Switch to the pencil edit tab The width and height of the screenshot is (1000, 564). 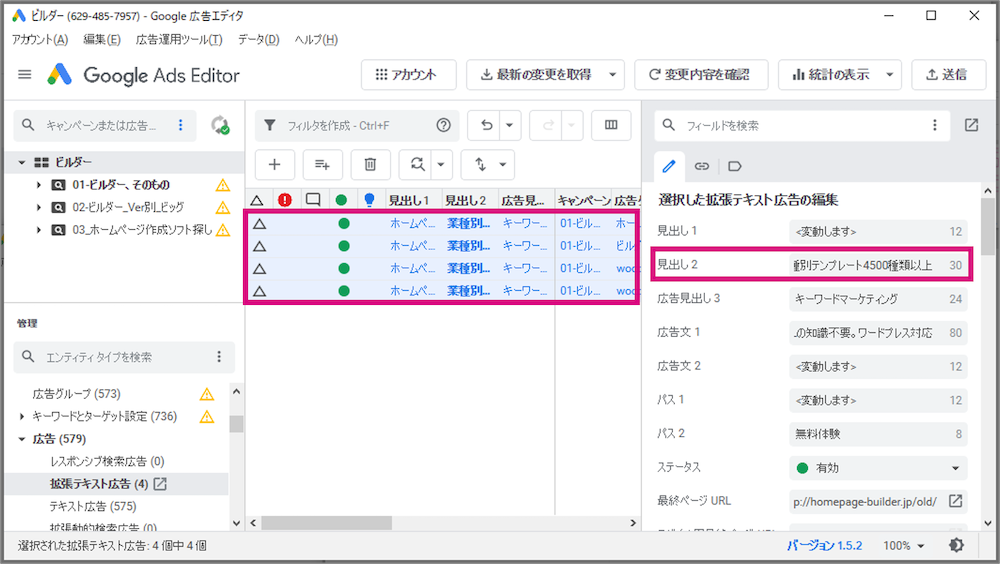tap(669, 167)
